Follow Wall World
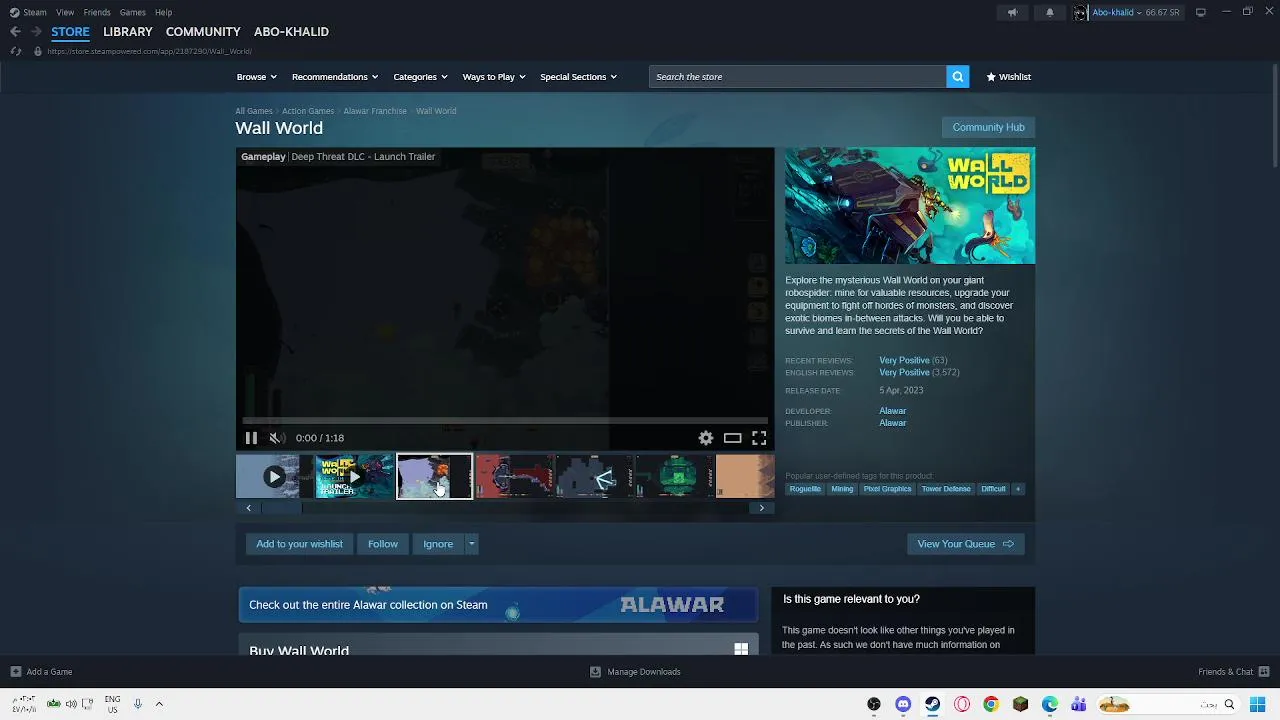 383,544
